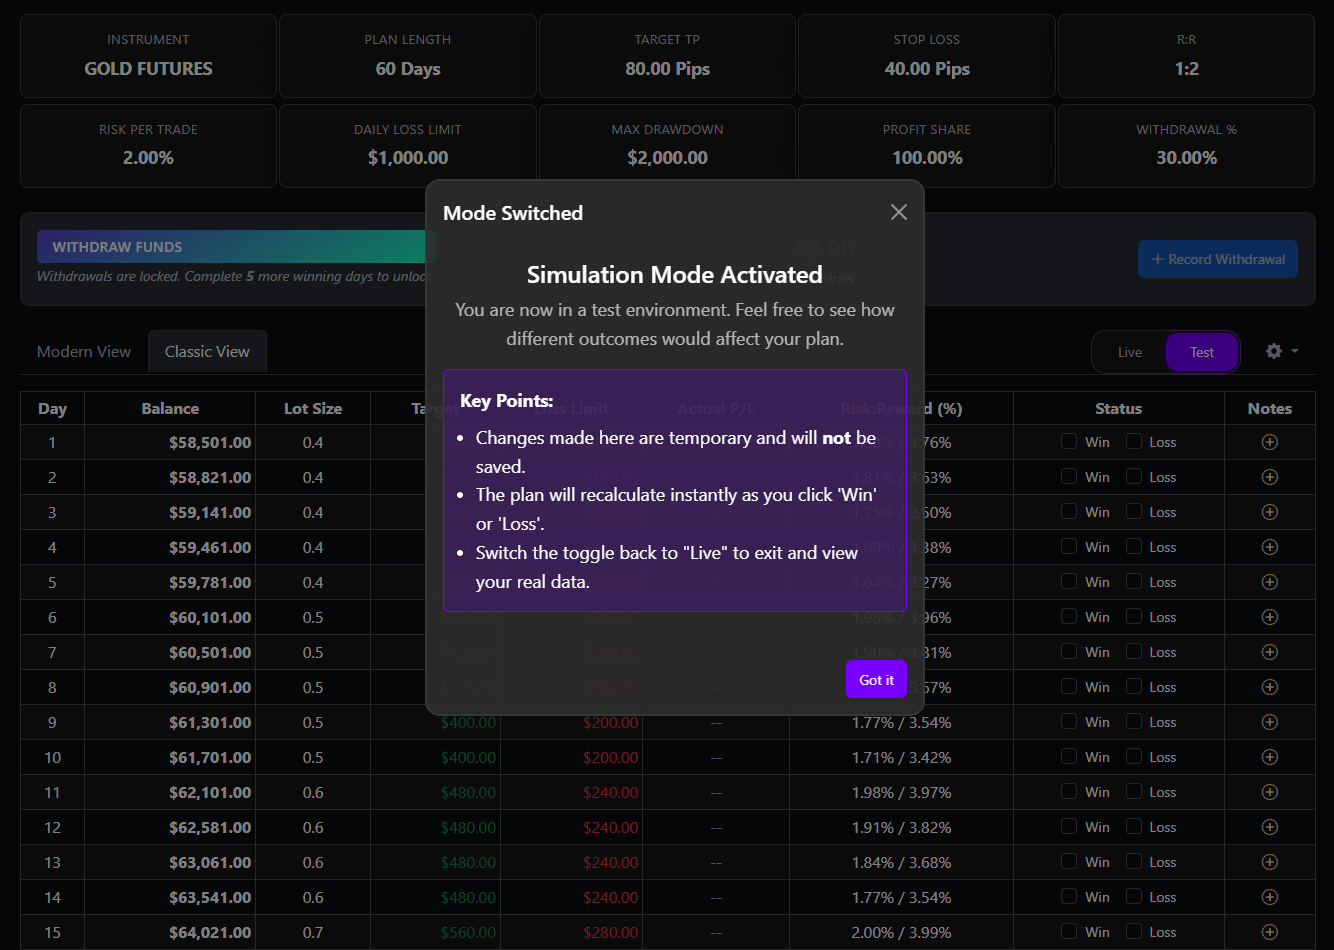This screenshot has width=1334, height=950.
Task: Add a note for Day 1
Action: [1269, 441]
